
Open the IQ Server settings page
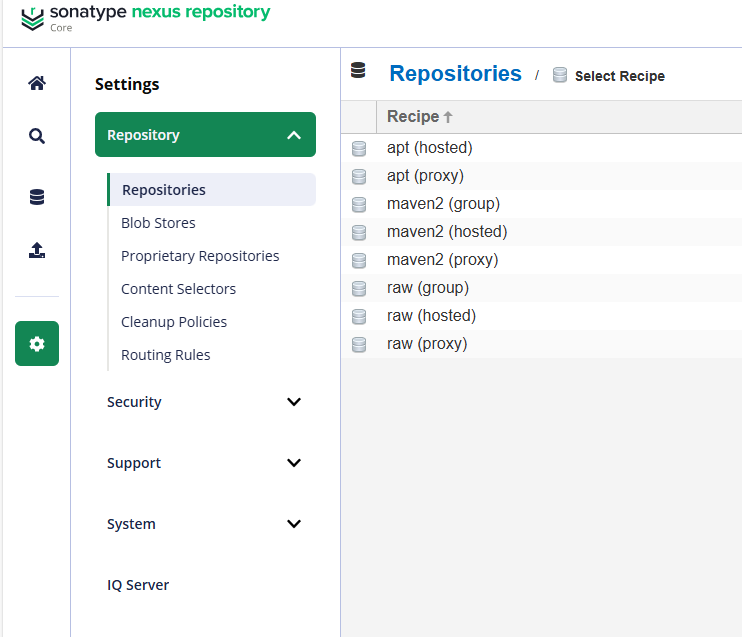tap(138, 585)
